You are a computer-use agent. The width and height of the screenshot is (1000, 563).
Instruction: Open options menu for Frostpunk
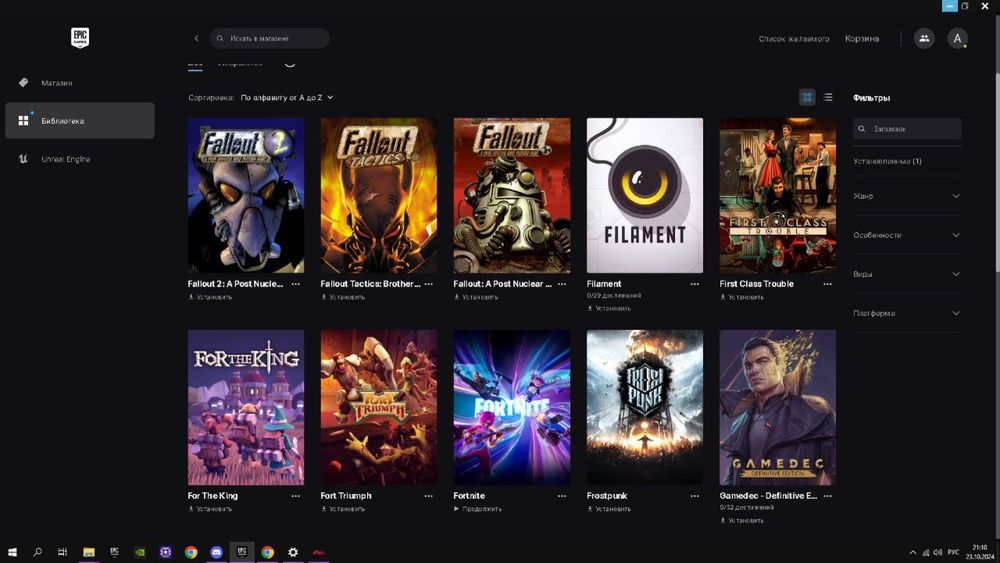pos(695,495)
